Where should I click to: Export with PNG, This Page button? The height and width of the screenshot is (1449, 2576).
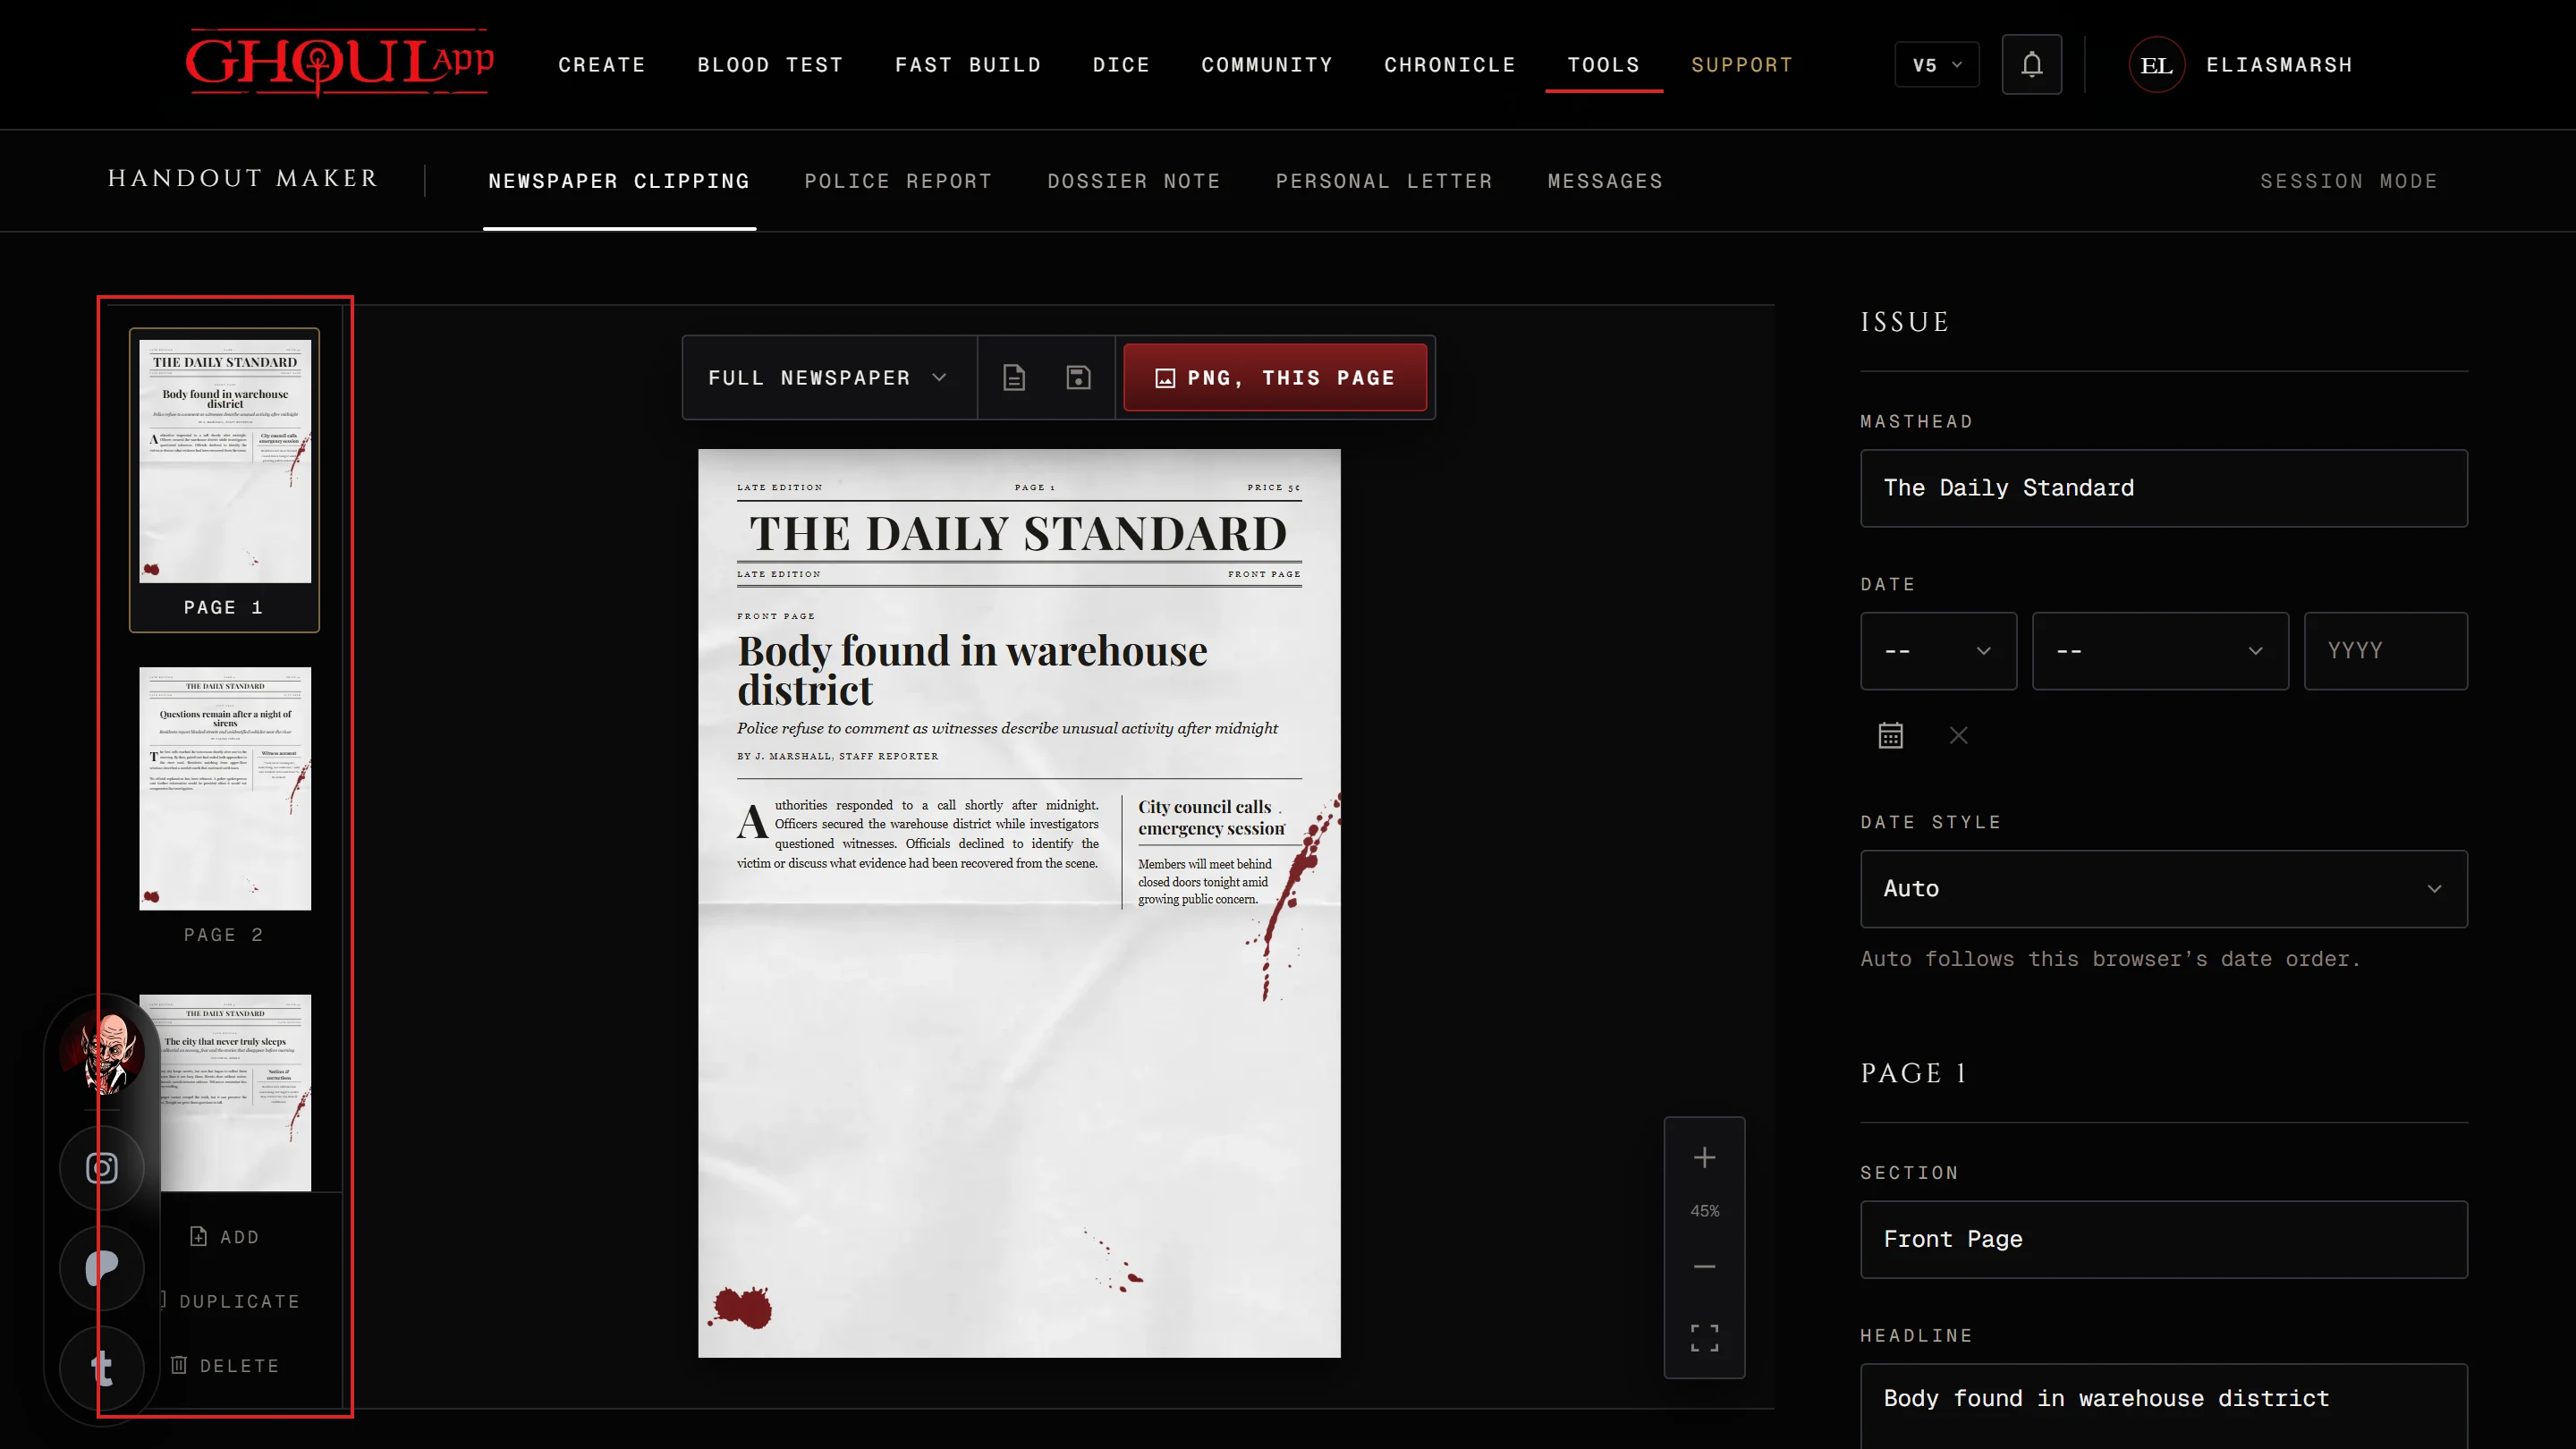[x=1274, y=377]
